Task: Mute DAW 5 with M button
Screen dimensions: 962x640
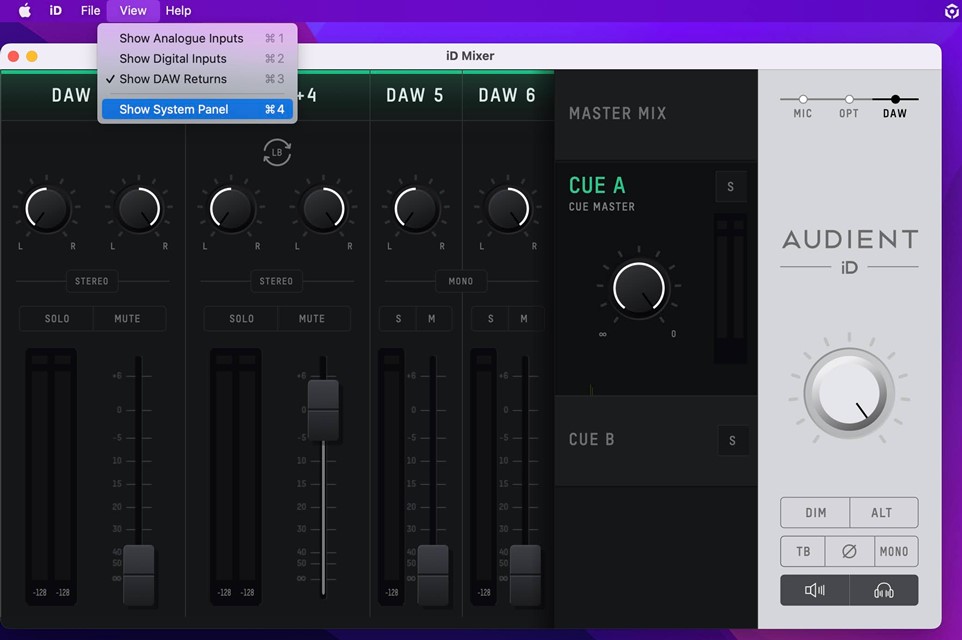Action: (432, 318)
